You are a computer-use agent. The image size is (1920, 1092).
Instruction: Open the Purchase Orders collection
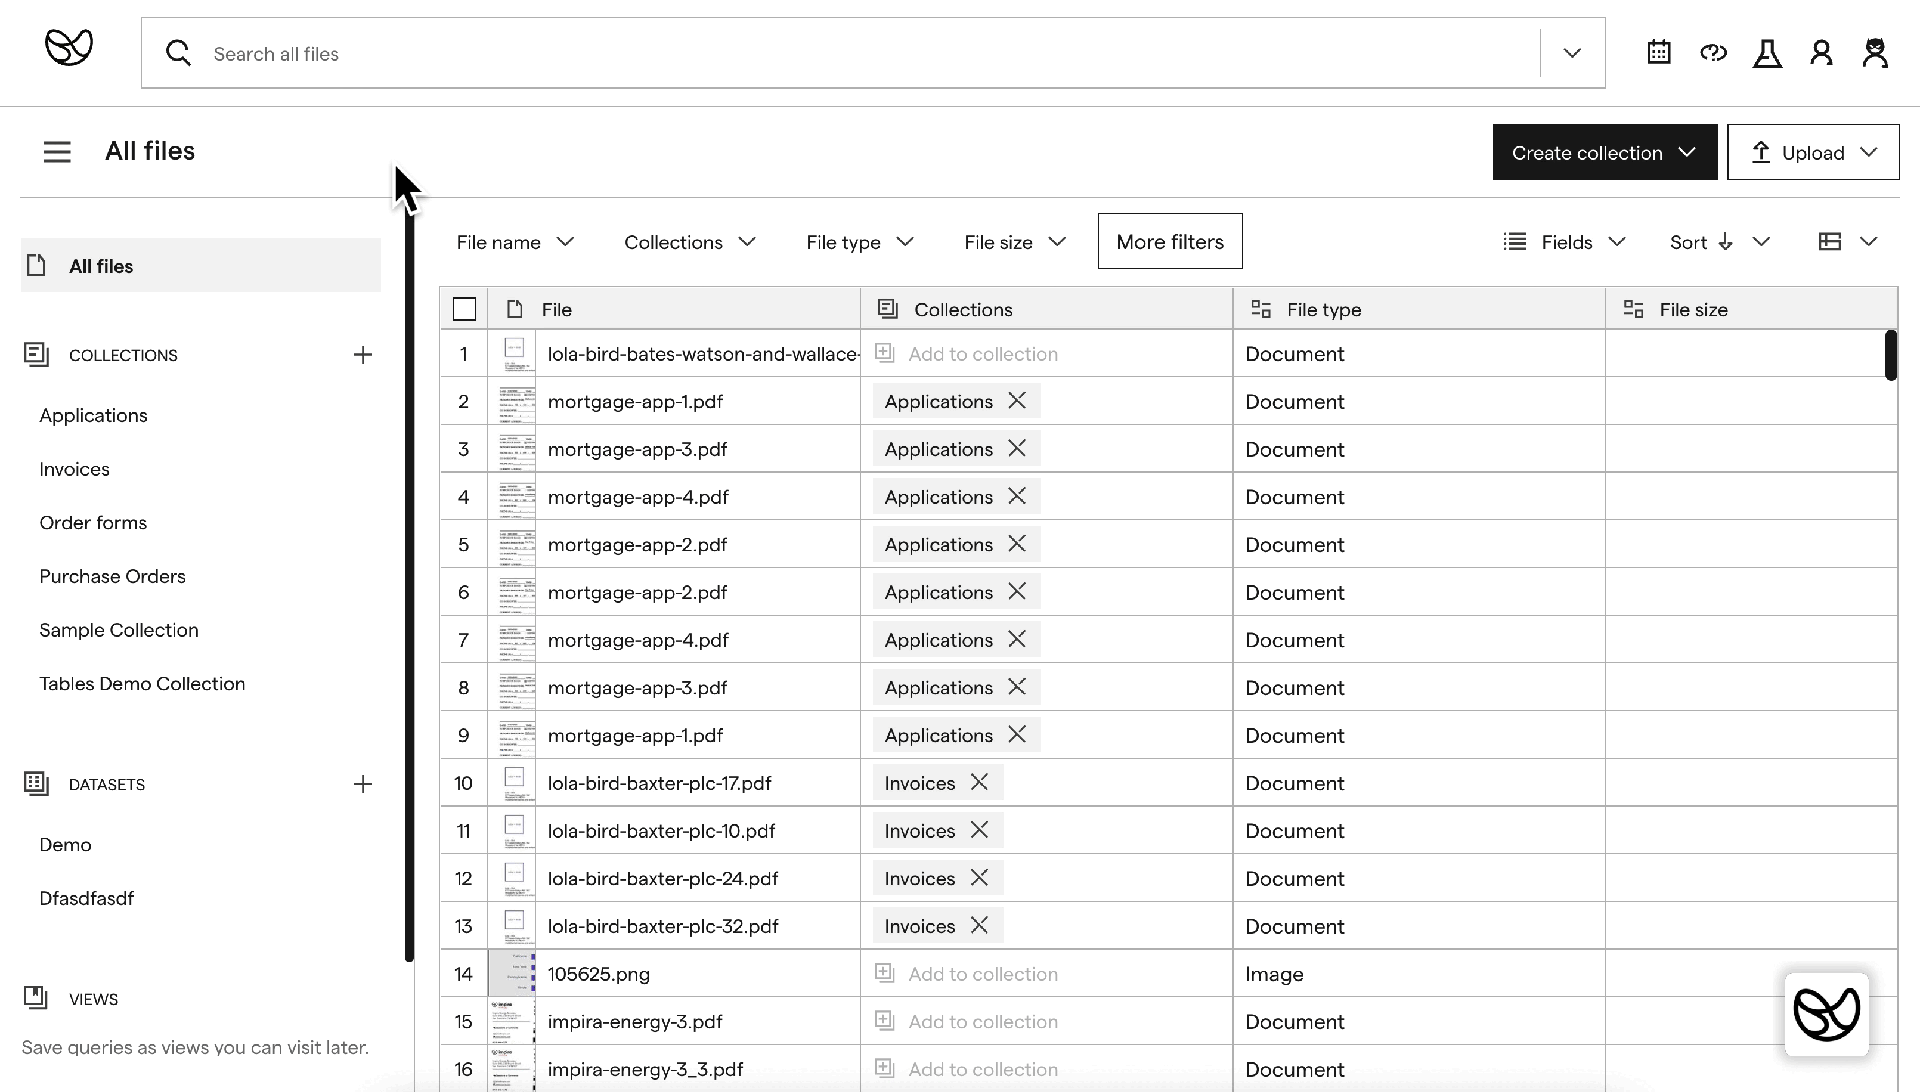tap(112, 576)
